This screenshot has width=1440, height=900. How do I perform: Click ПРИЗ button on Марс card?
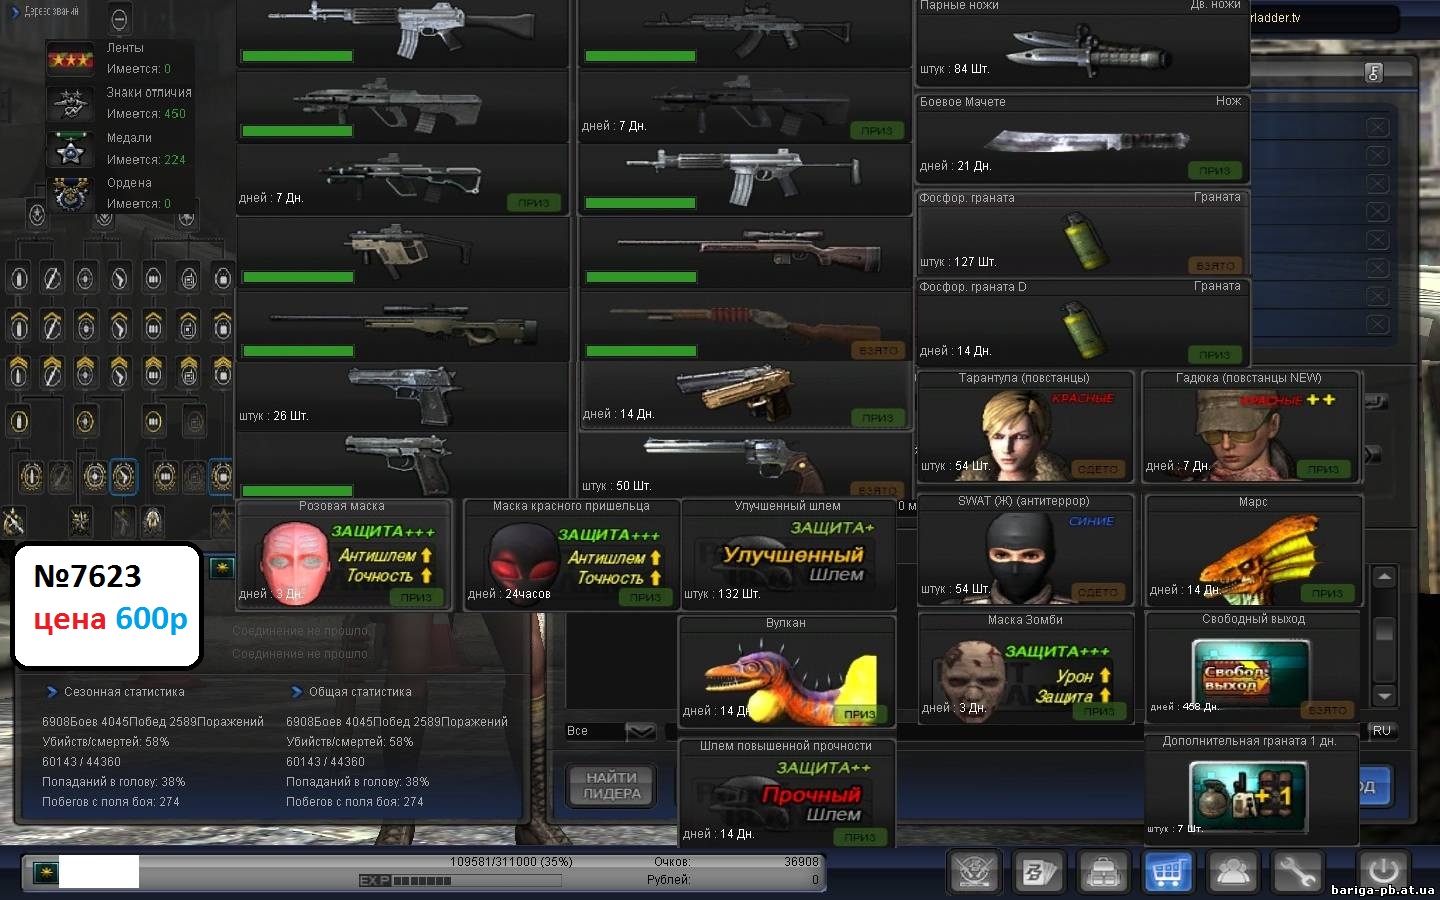(1327, 593)
